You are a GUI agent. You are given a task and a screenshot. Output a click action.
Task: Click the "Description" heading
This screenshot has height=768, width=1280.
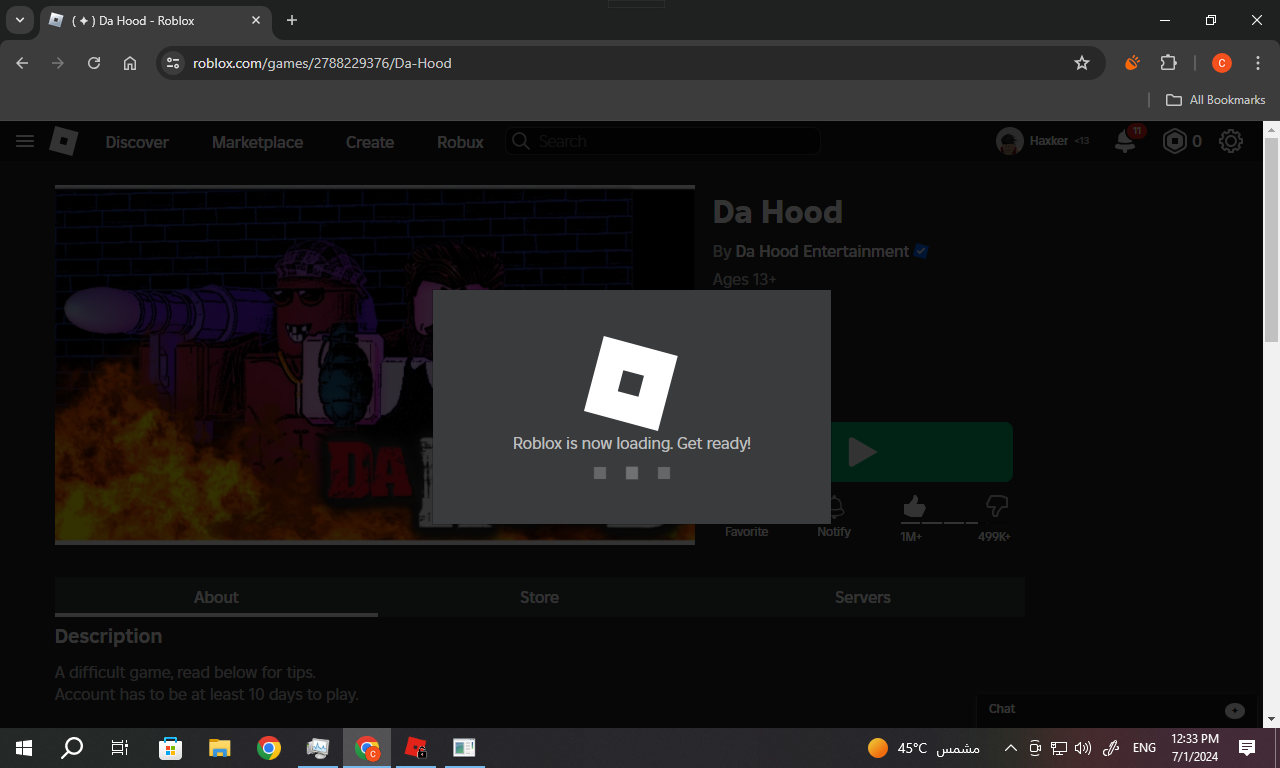(108, 636)
